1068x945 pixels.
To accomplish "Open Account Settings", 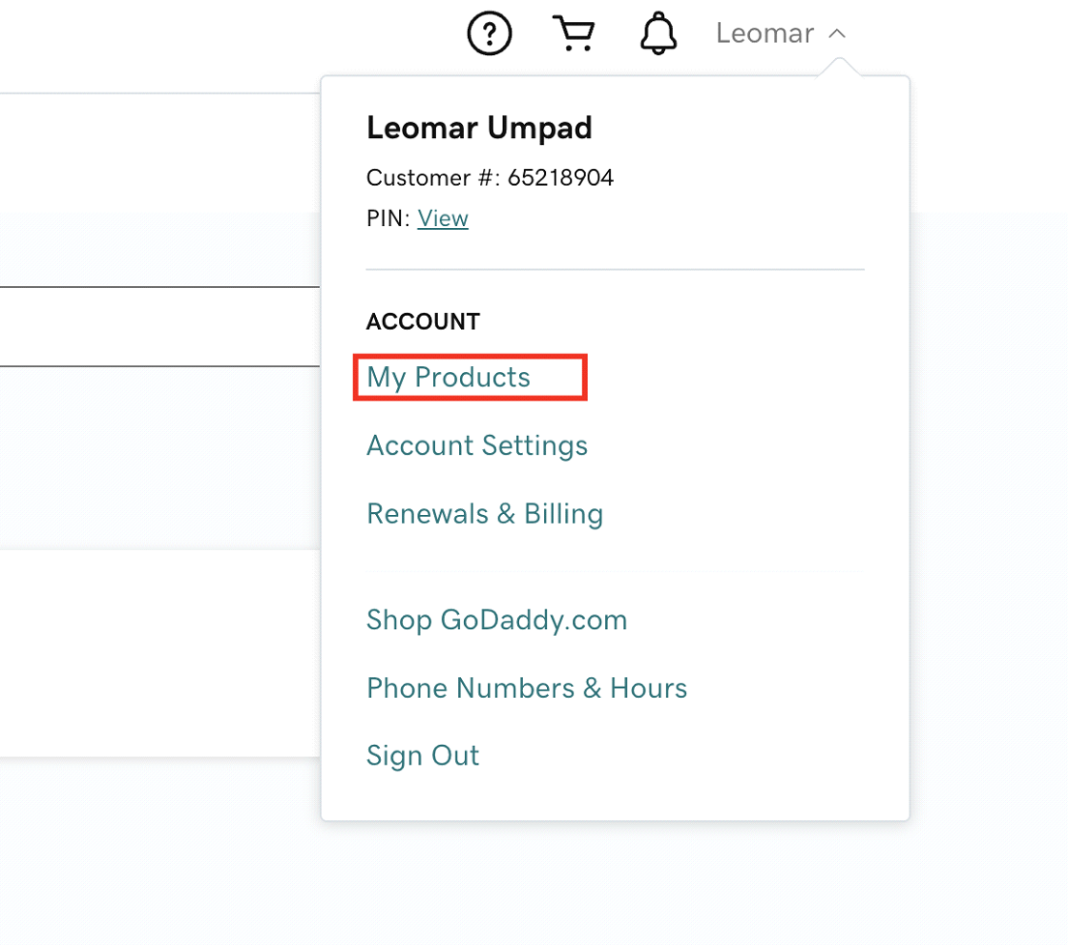I will (477, 446).
